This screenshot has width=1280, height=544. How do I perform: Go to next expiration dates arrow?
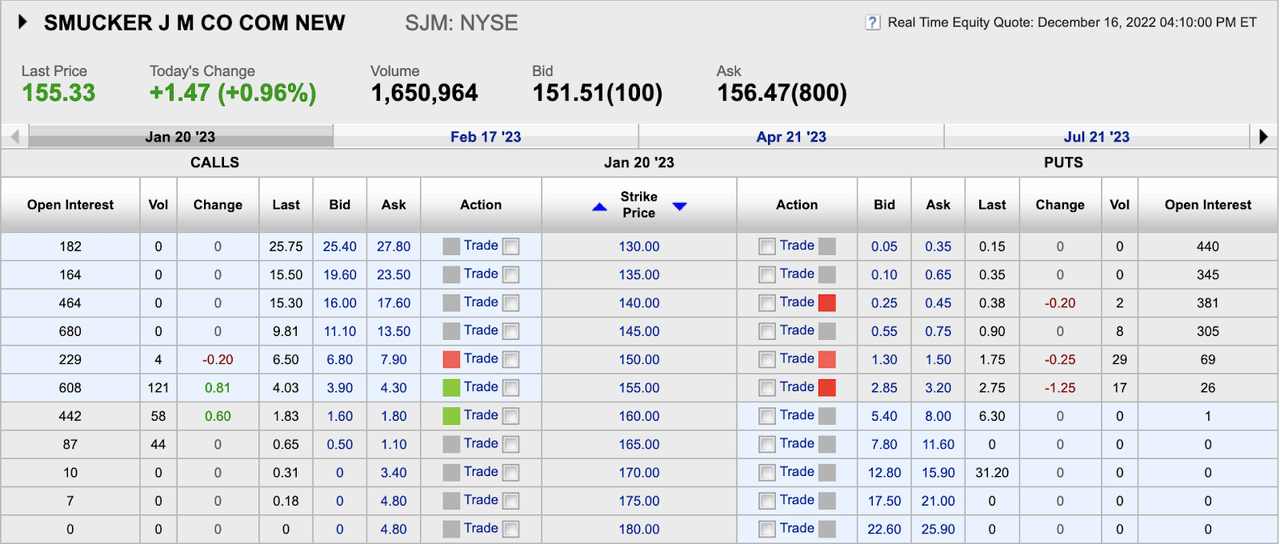(1263, 137)
